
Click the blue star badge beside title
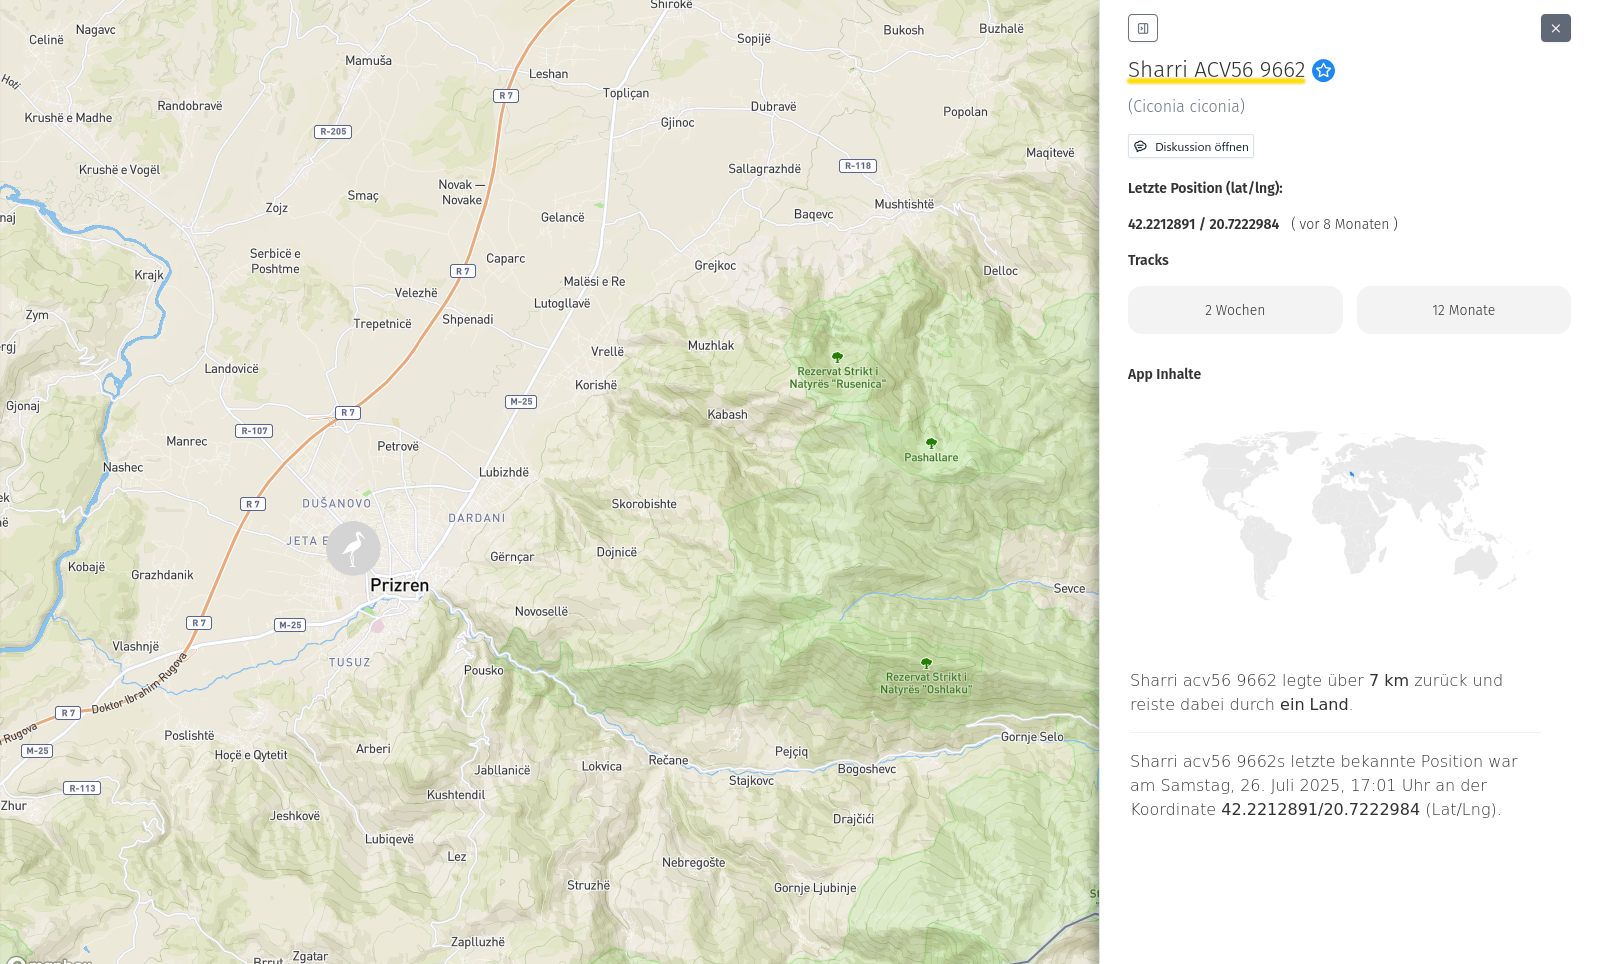coord(1323,70)
